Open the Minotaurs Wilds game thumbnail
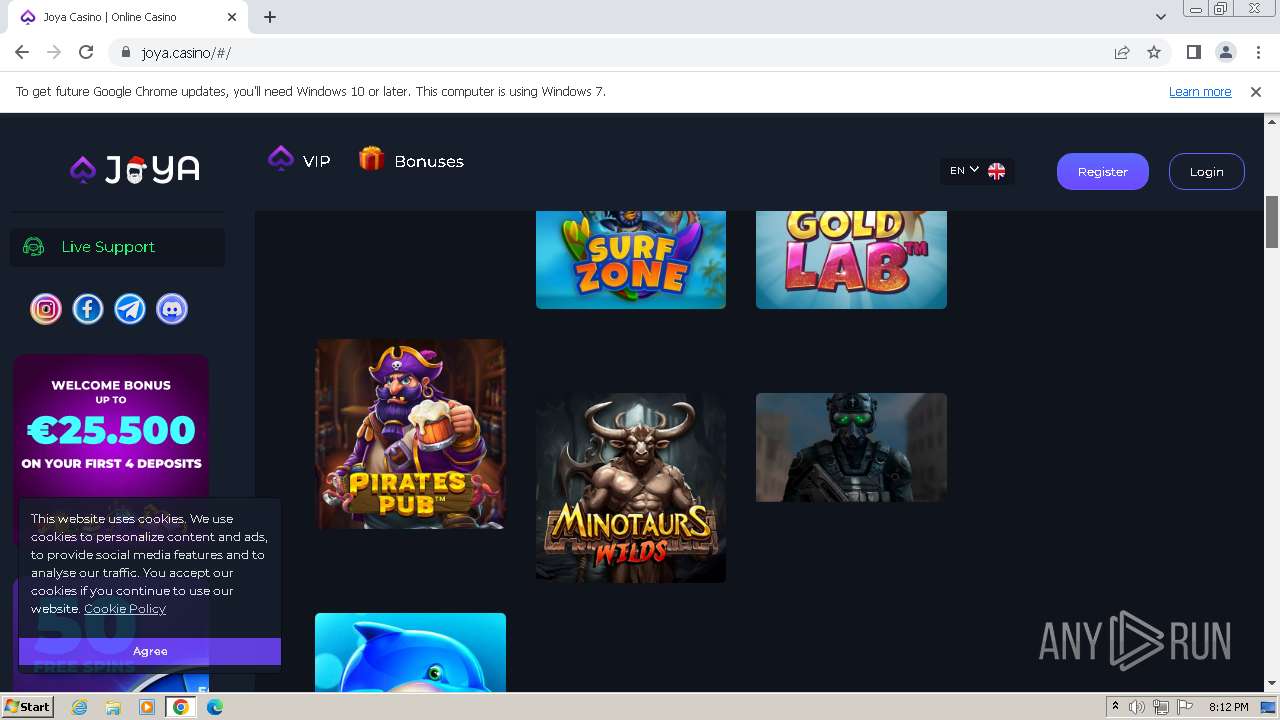This screenshot has width=1280, height=720. (x=631, y=488)
